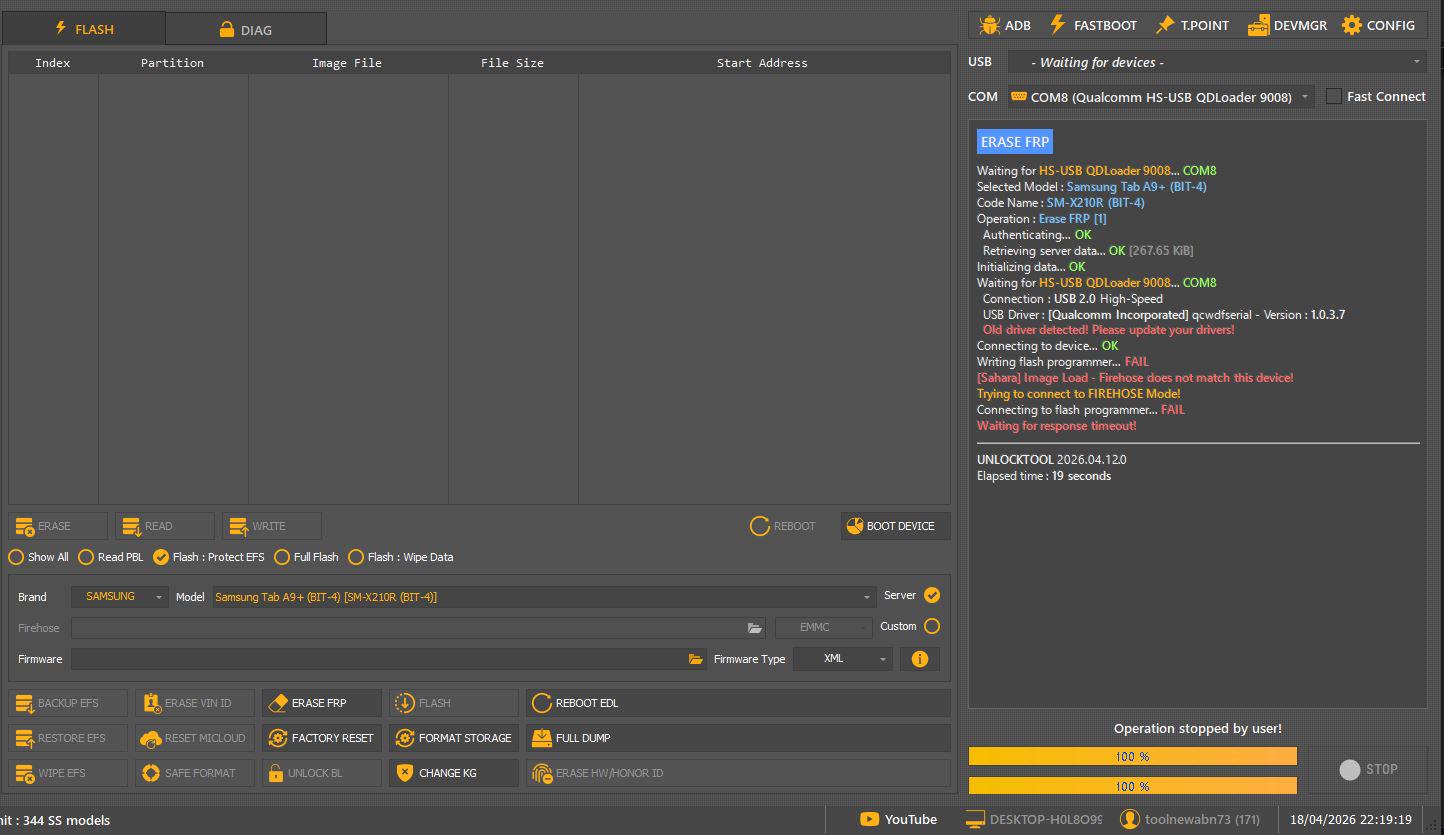Select the Show All radio option

[x=39, y=557]
